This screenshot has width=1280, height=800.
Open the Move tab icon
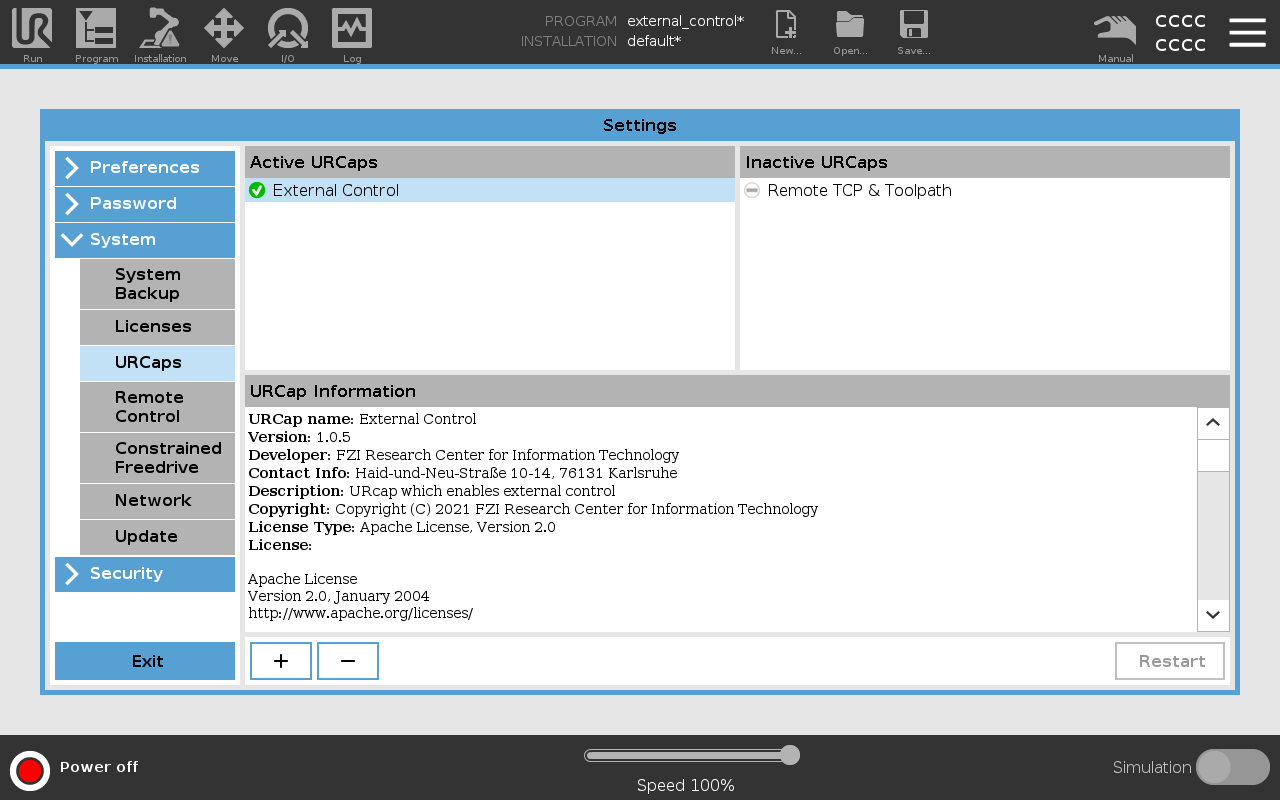tap(224, 30)
